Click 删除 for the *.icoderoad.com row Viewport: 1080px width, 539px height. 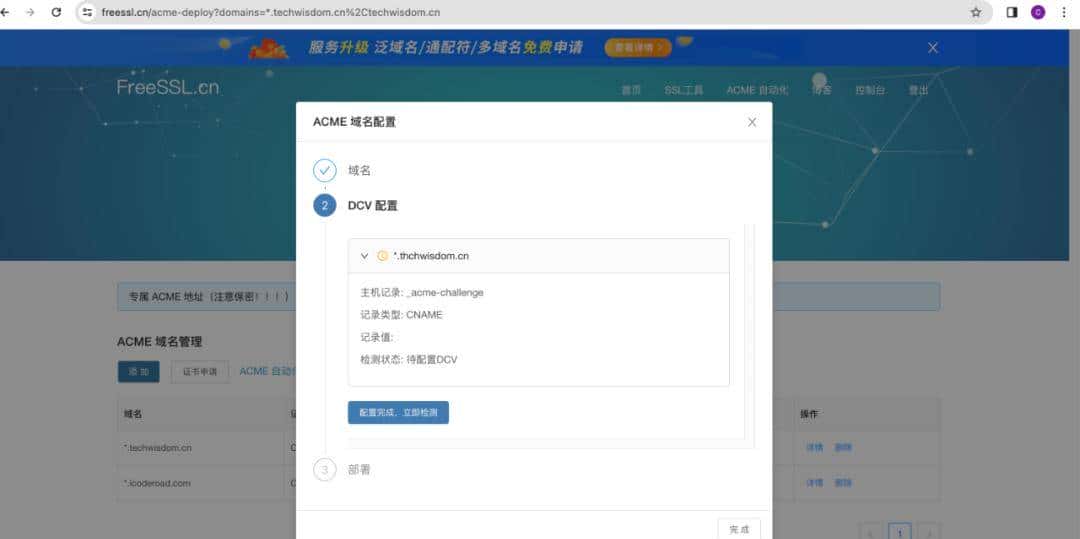coord(843,483)
